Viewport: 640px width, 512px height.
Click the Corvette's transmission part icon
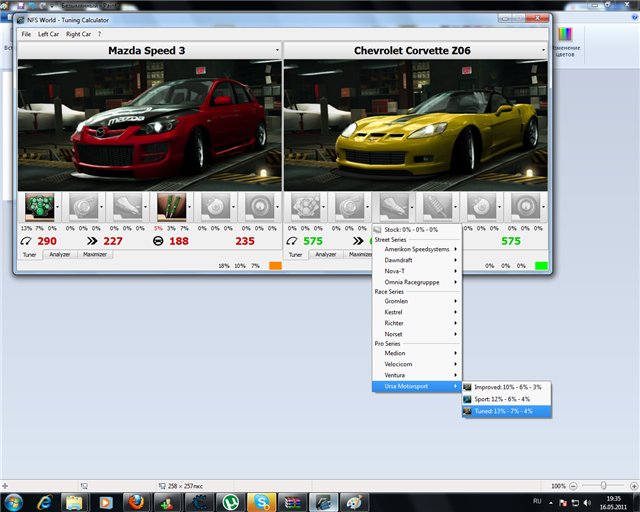click(394, 207)
